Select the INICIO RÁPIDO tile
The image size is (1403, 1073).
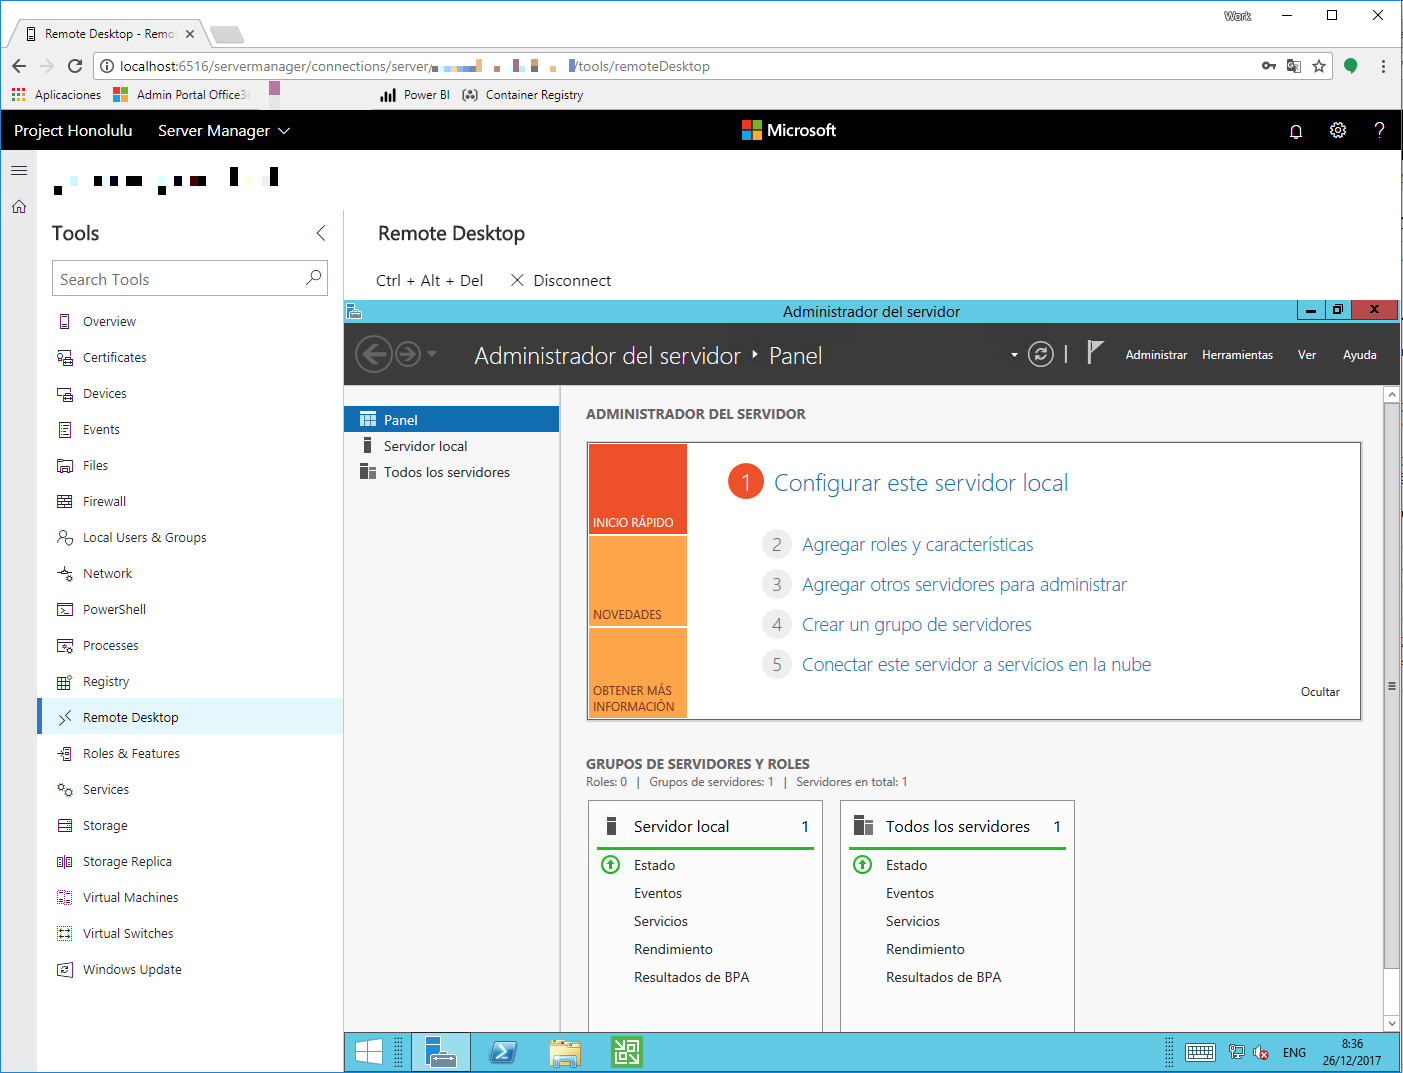tap(638, 489)
